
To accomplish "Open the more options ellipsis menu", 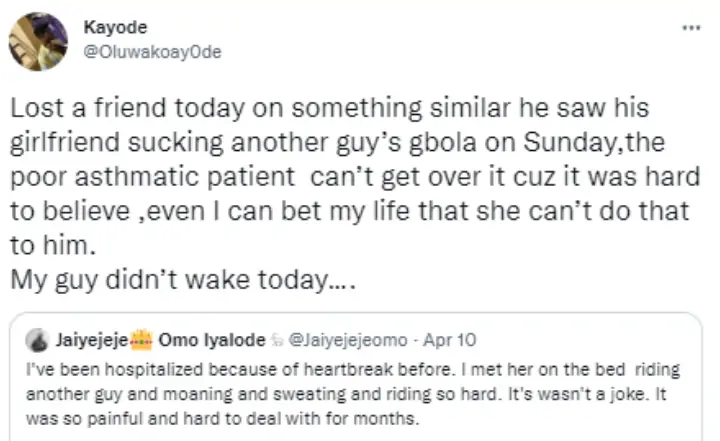I will 691,26.
